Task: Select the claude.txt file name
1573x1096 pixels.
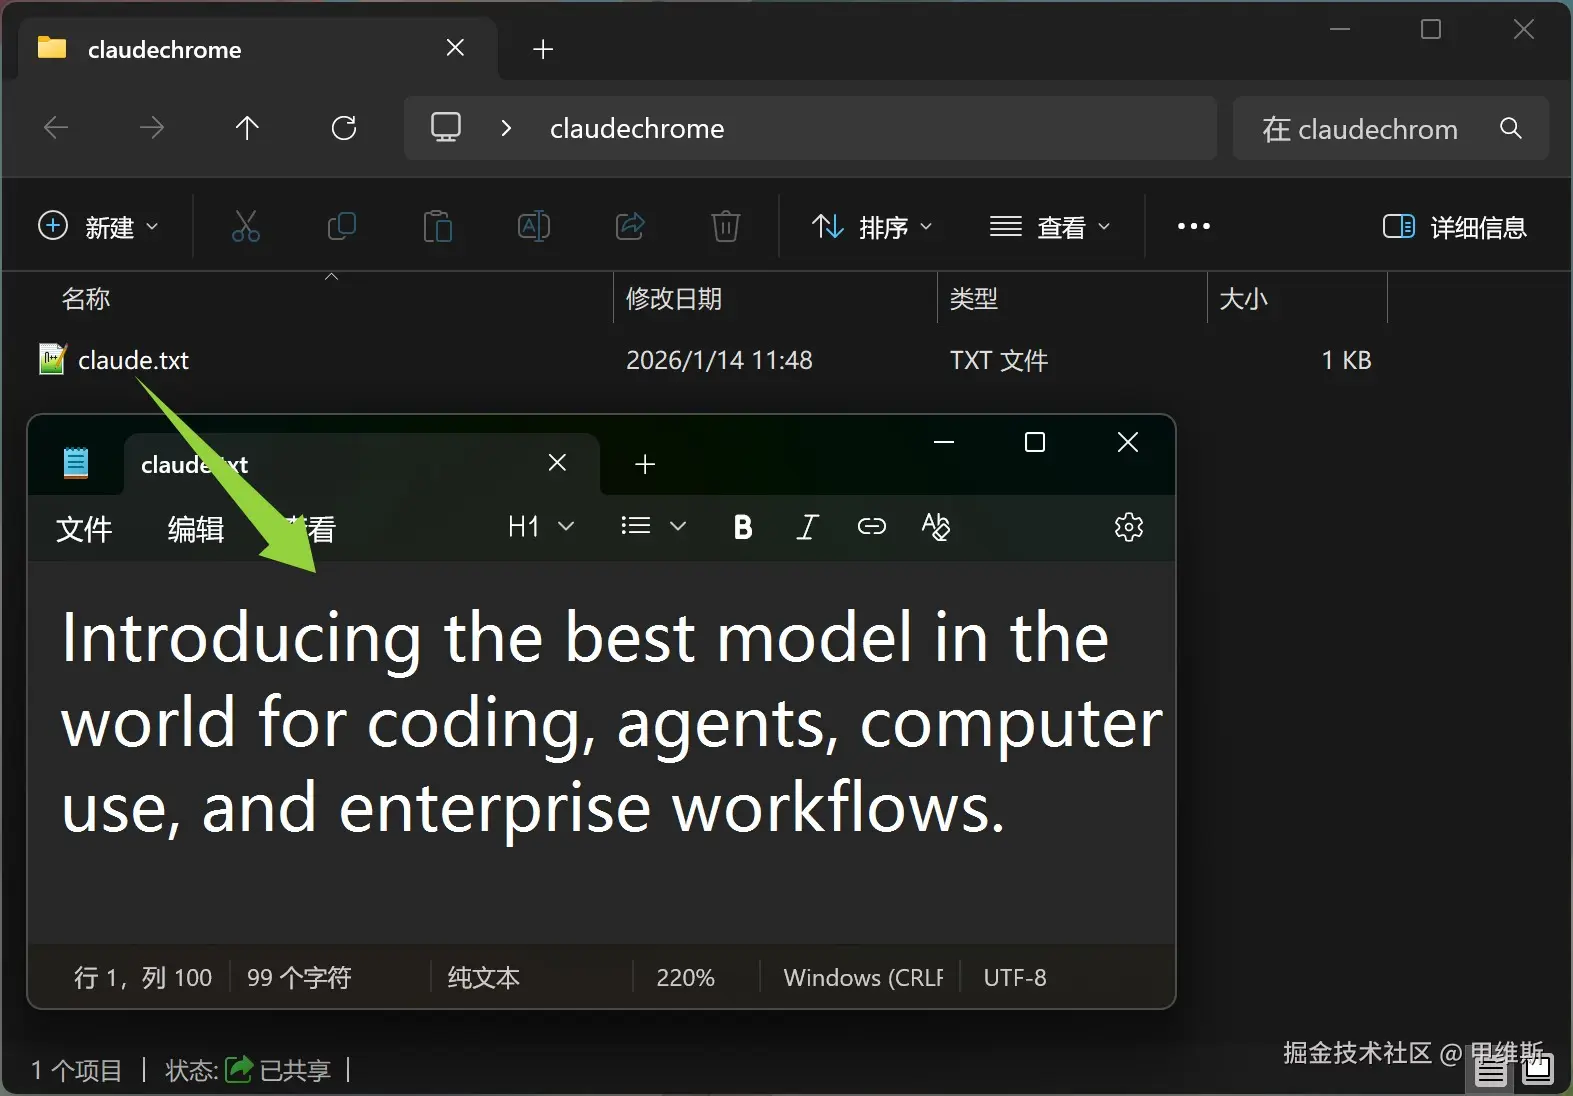Action: click(133, 360)
